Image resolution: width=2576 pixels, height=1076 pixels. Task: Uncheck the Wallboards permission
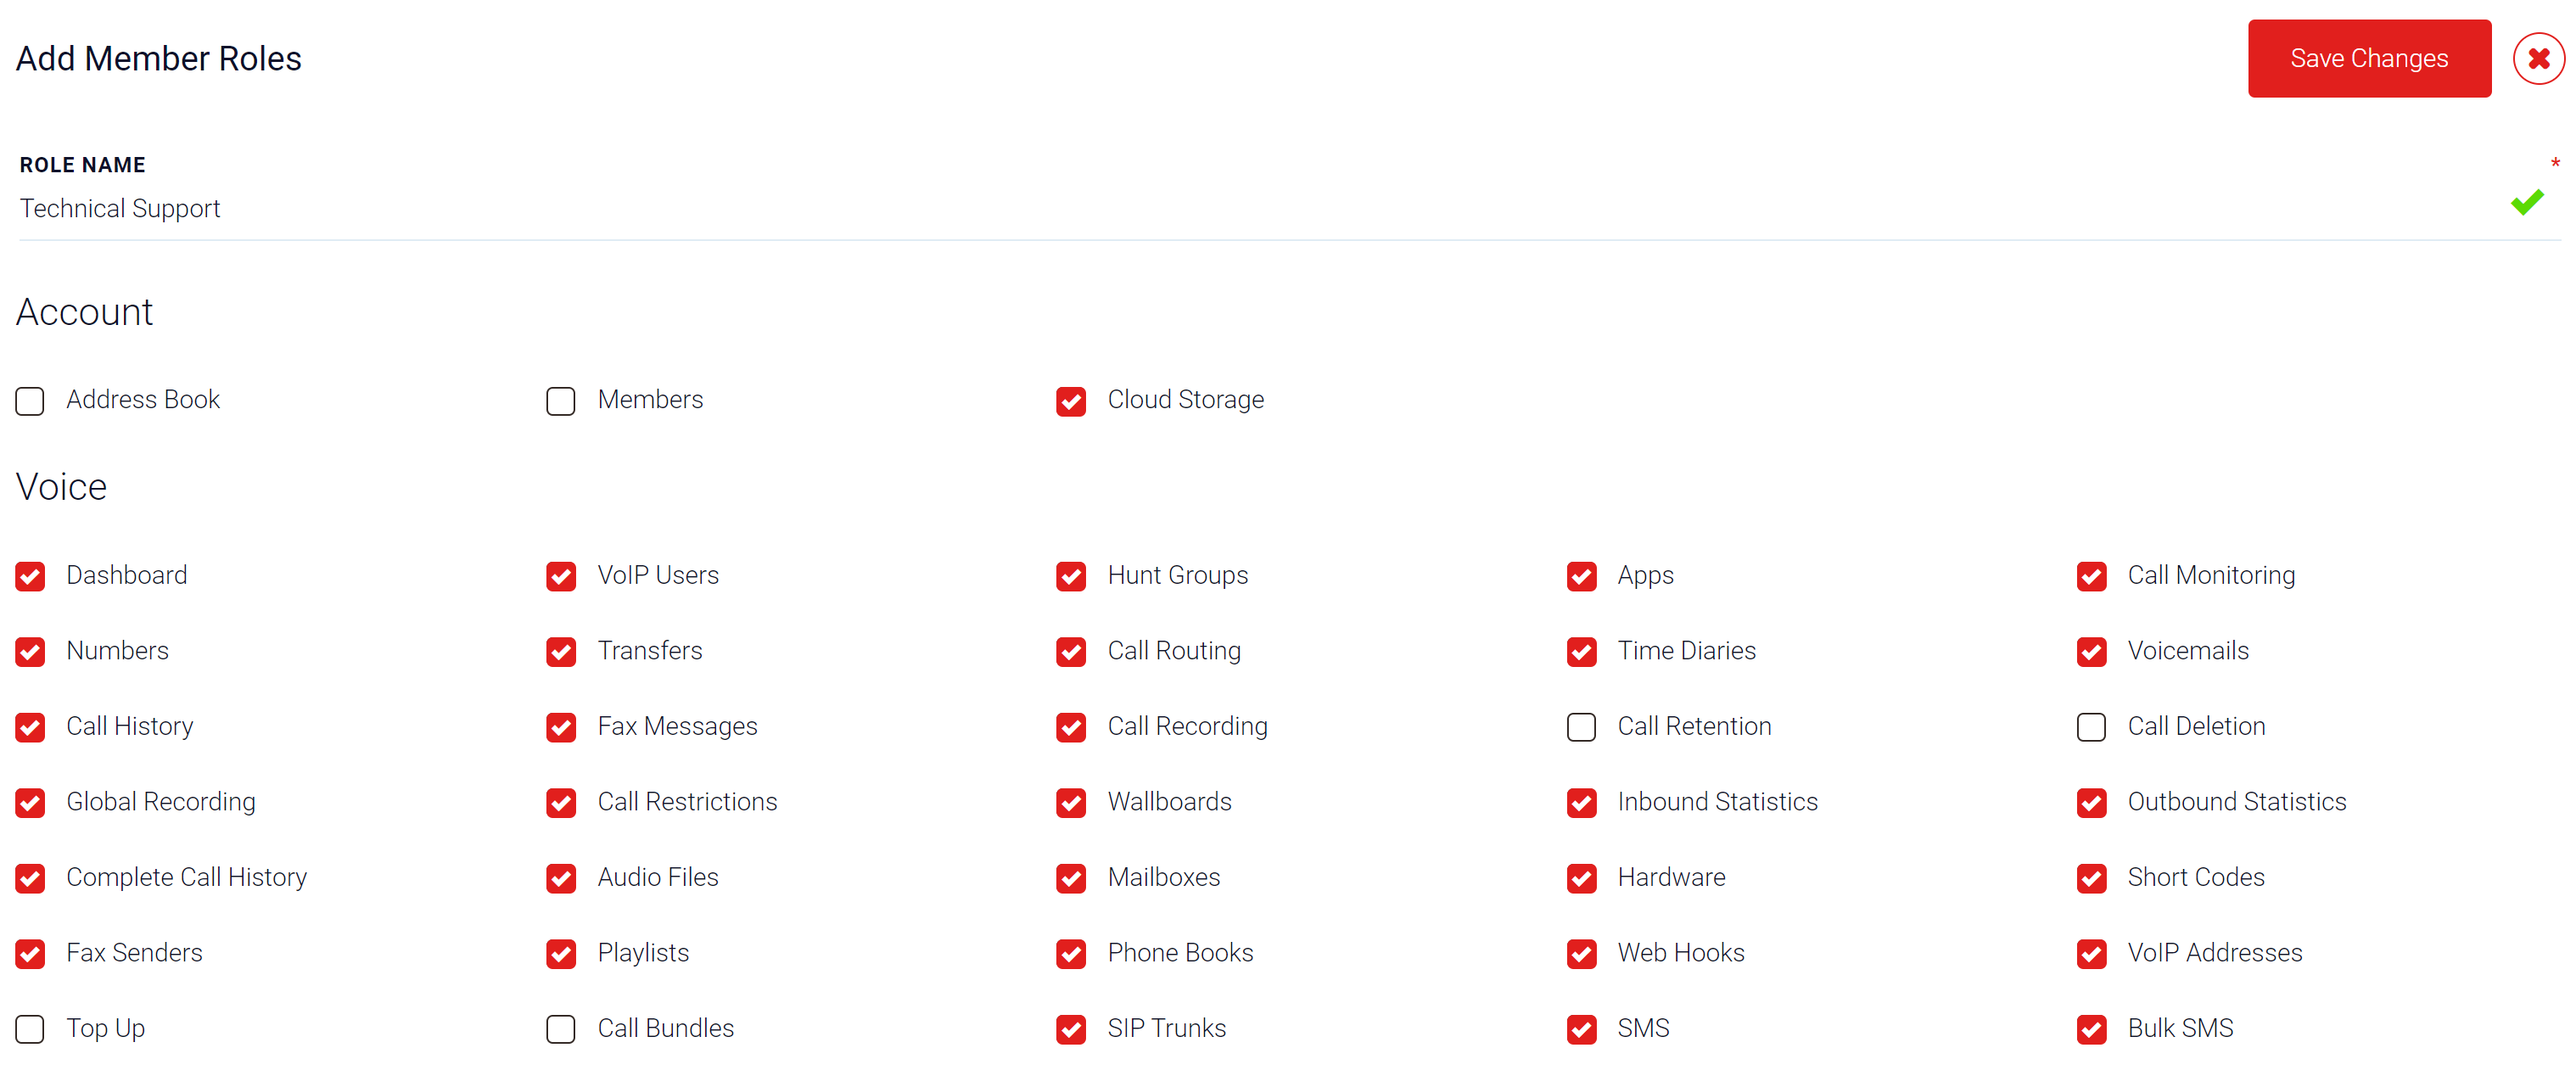pos(1071,803)
